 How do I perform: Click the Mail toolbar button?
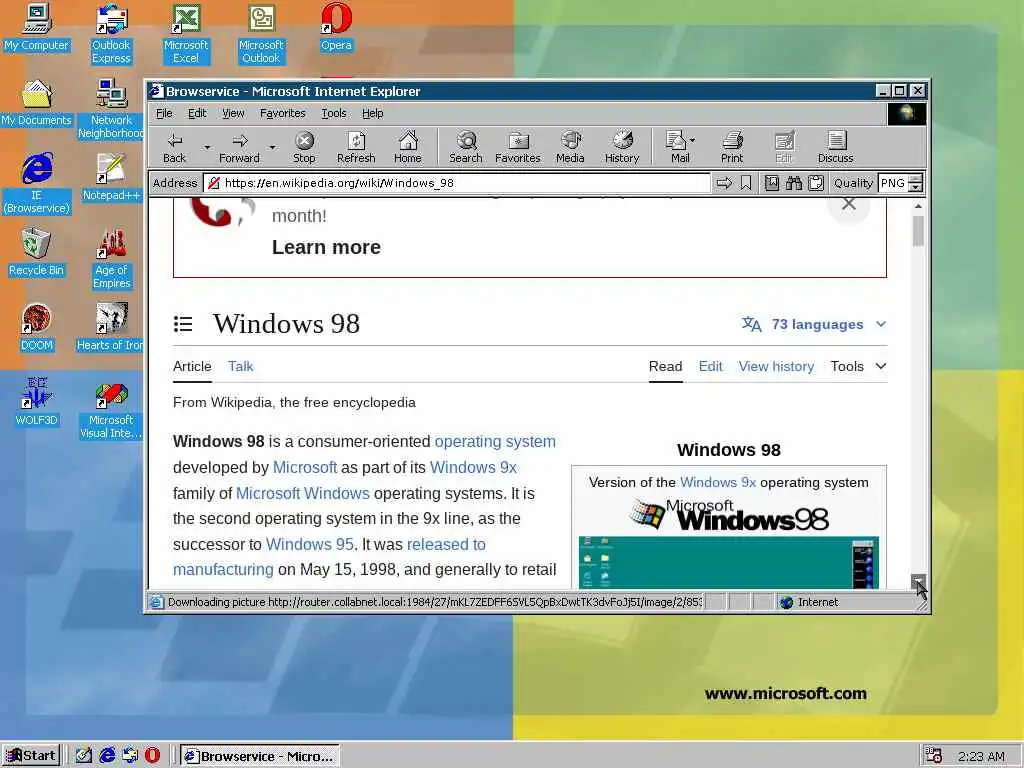coord(675,148)
